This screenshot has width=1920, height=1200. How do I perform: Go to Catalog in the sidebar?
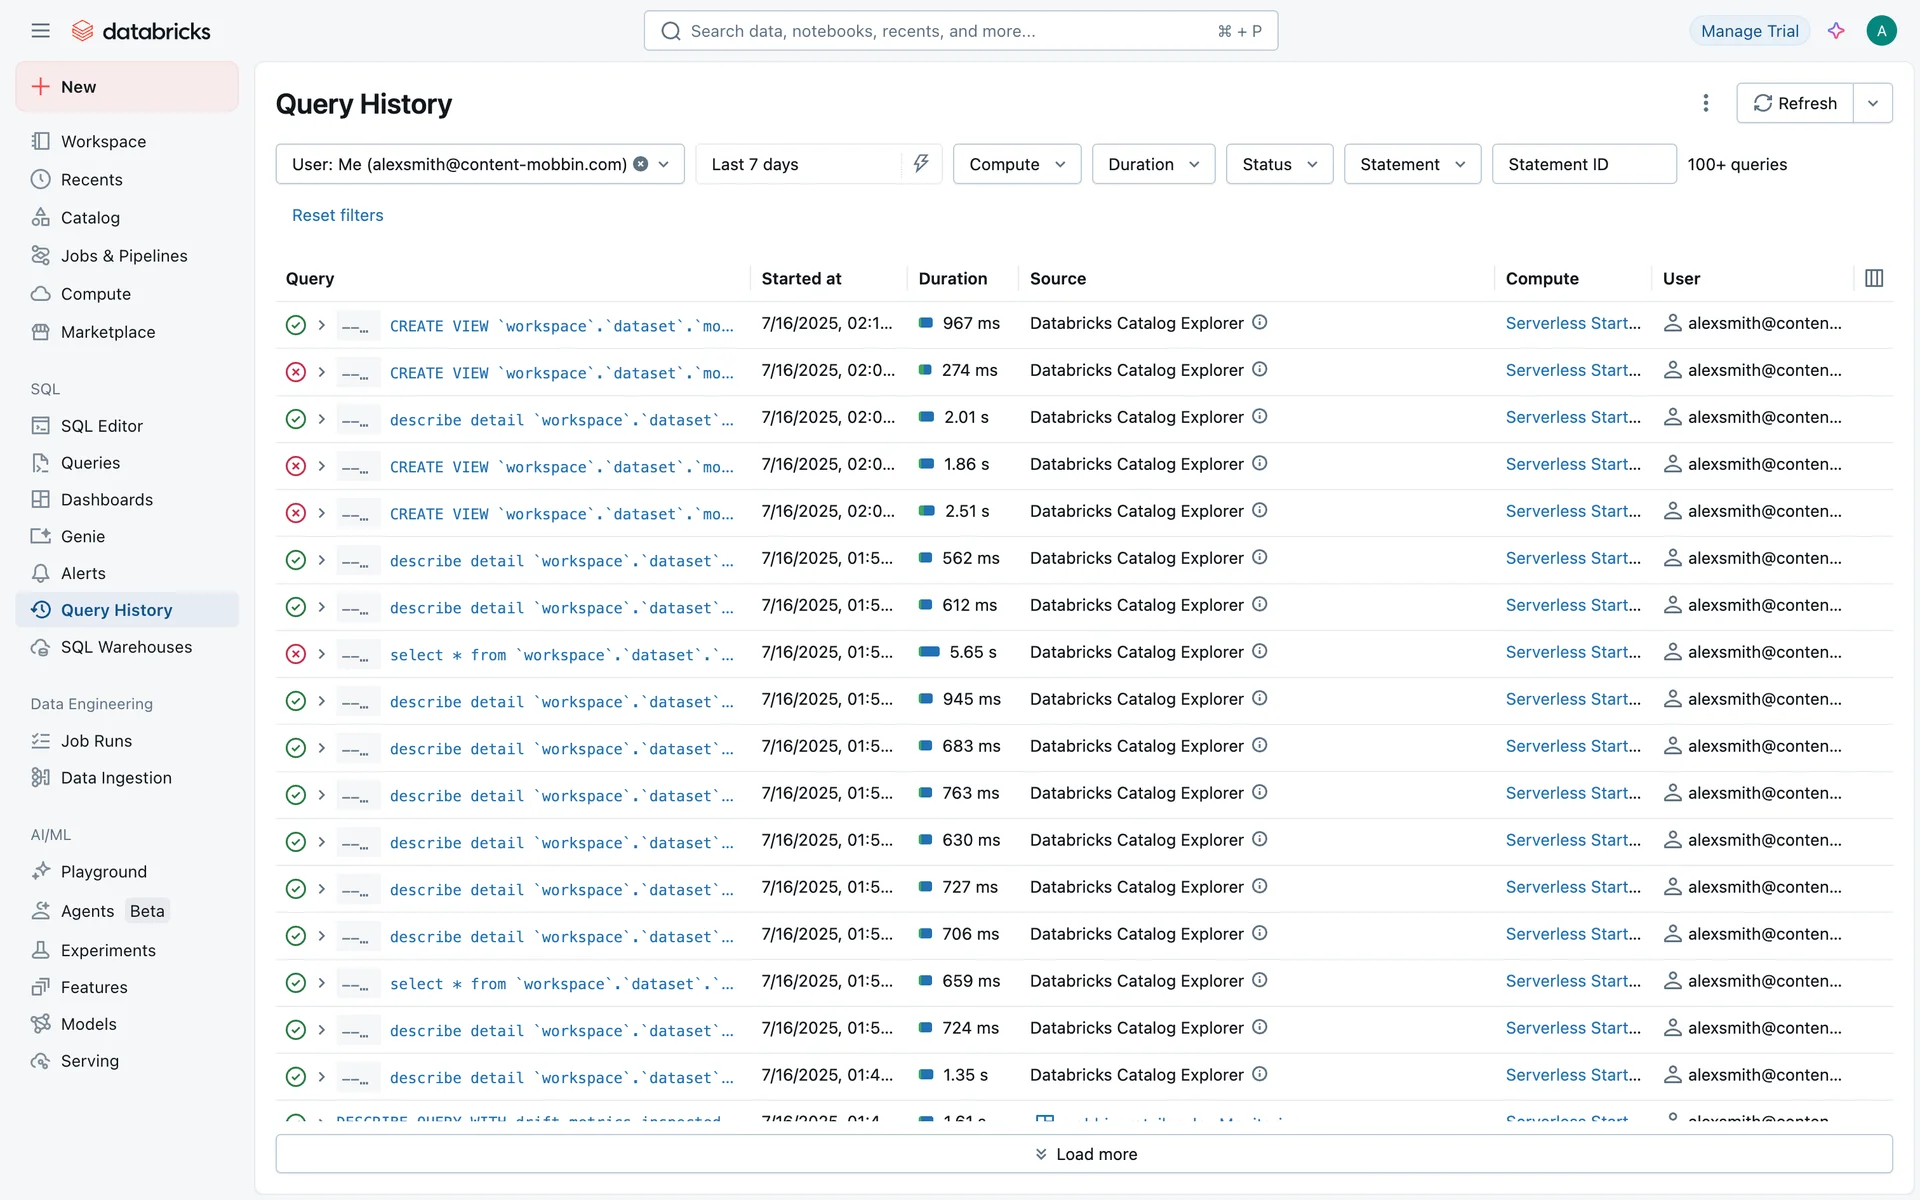[90, 218]
